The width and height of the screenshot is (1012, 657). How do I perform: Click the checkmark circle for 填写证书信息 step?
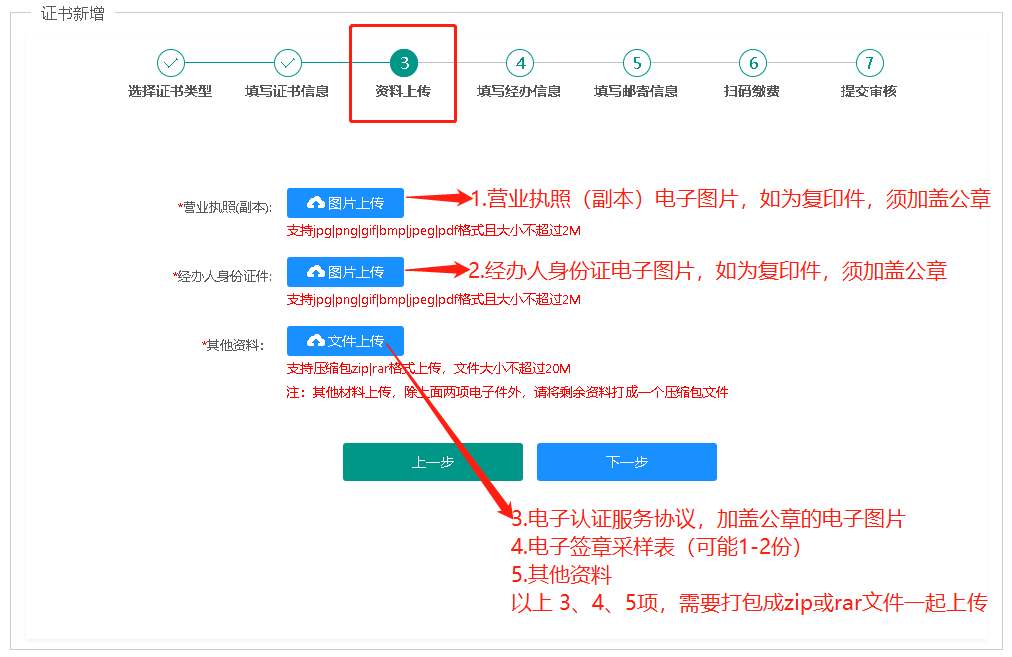tap(287, 62)
